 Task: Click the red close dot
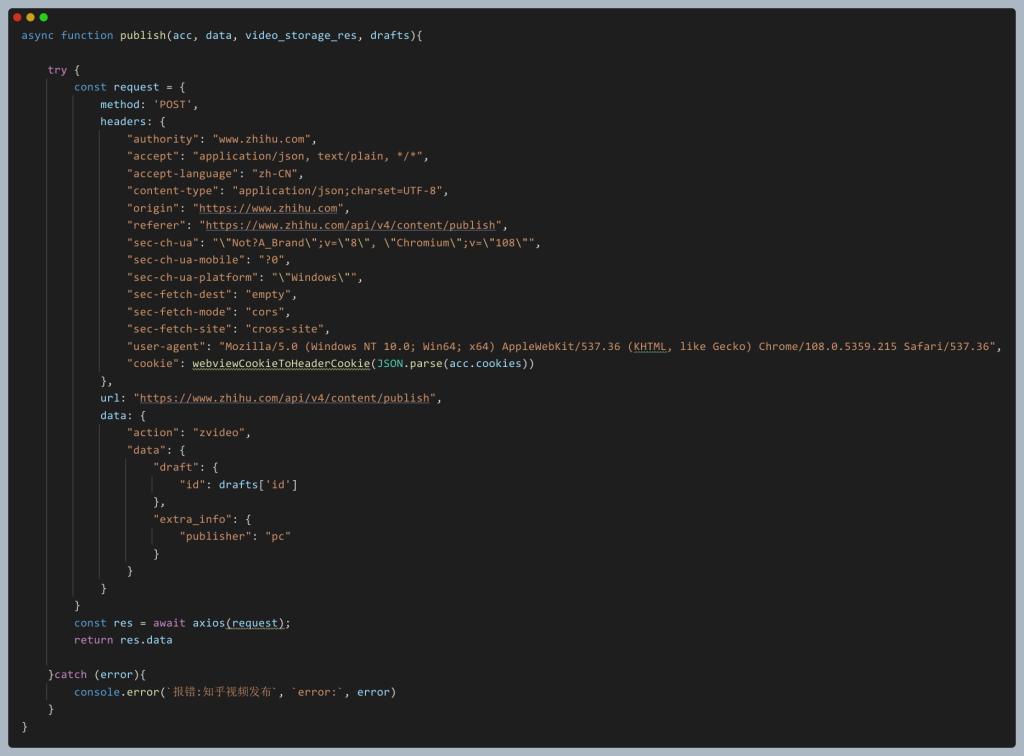coord(17,17)
